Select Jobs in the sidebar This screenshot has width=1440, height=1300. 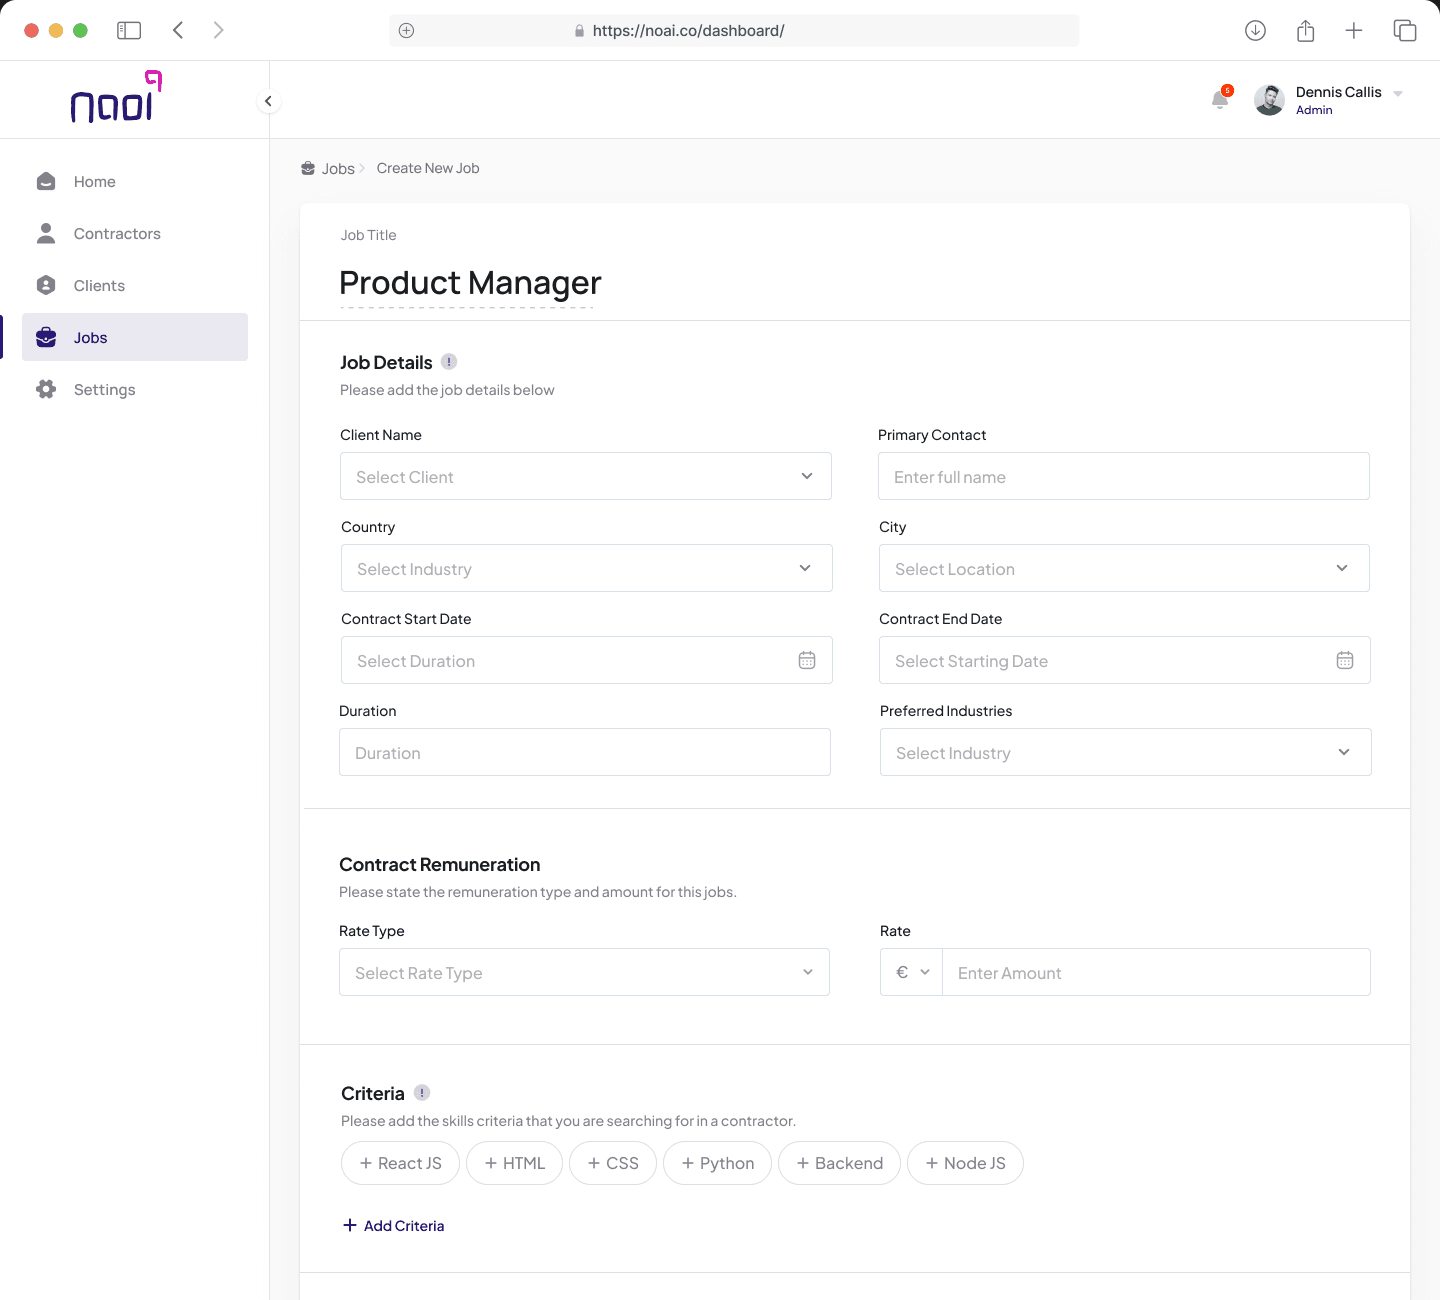click(135, 337)
